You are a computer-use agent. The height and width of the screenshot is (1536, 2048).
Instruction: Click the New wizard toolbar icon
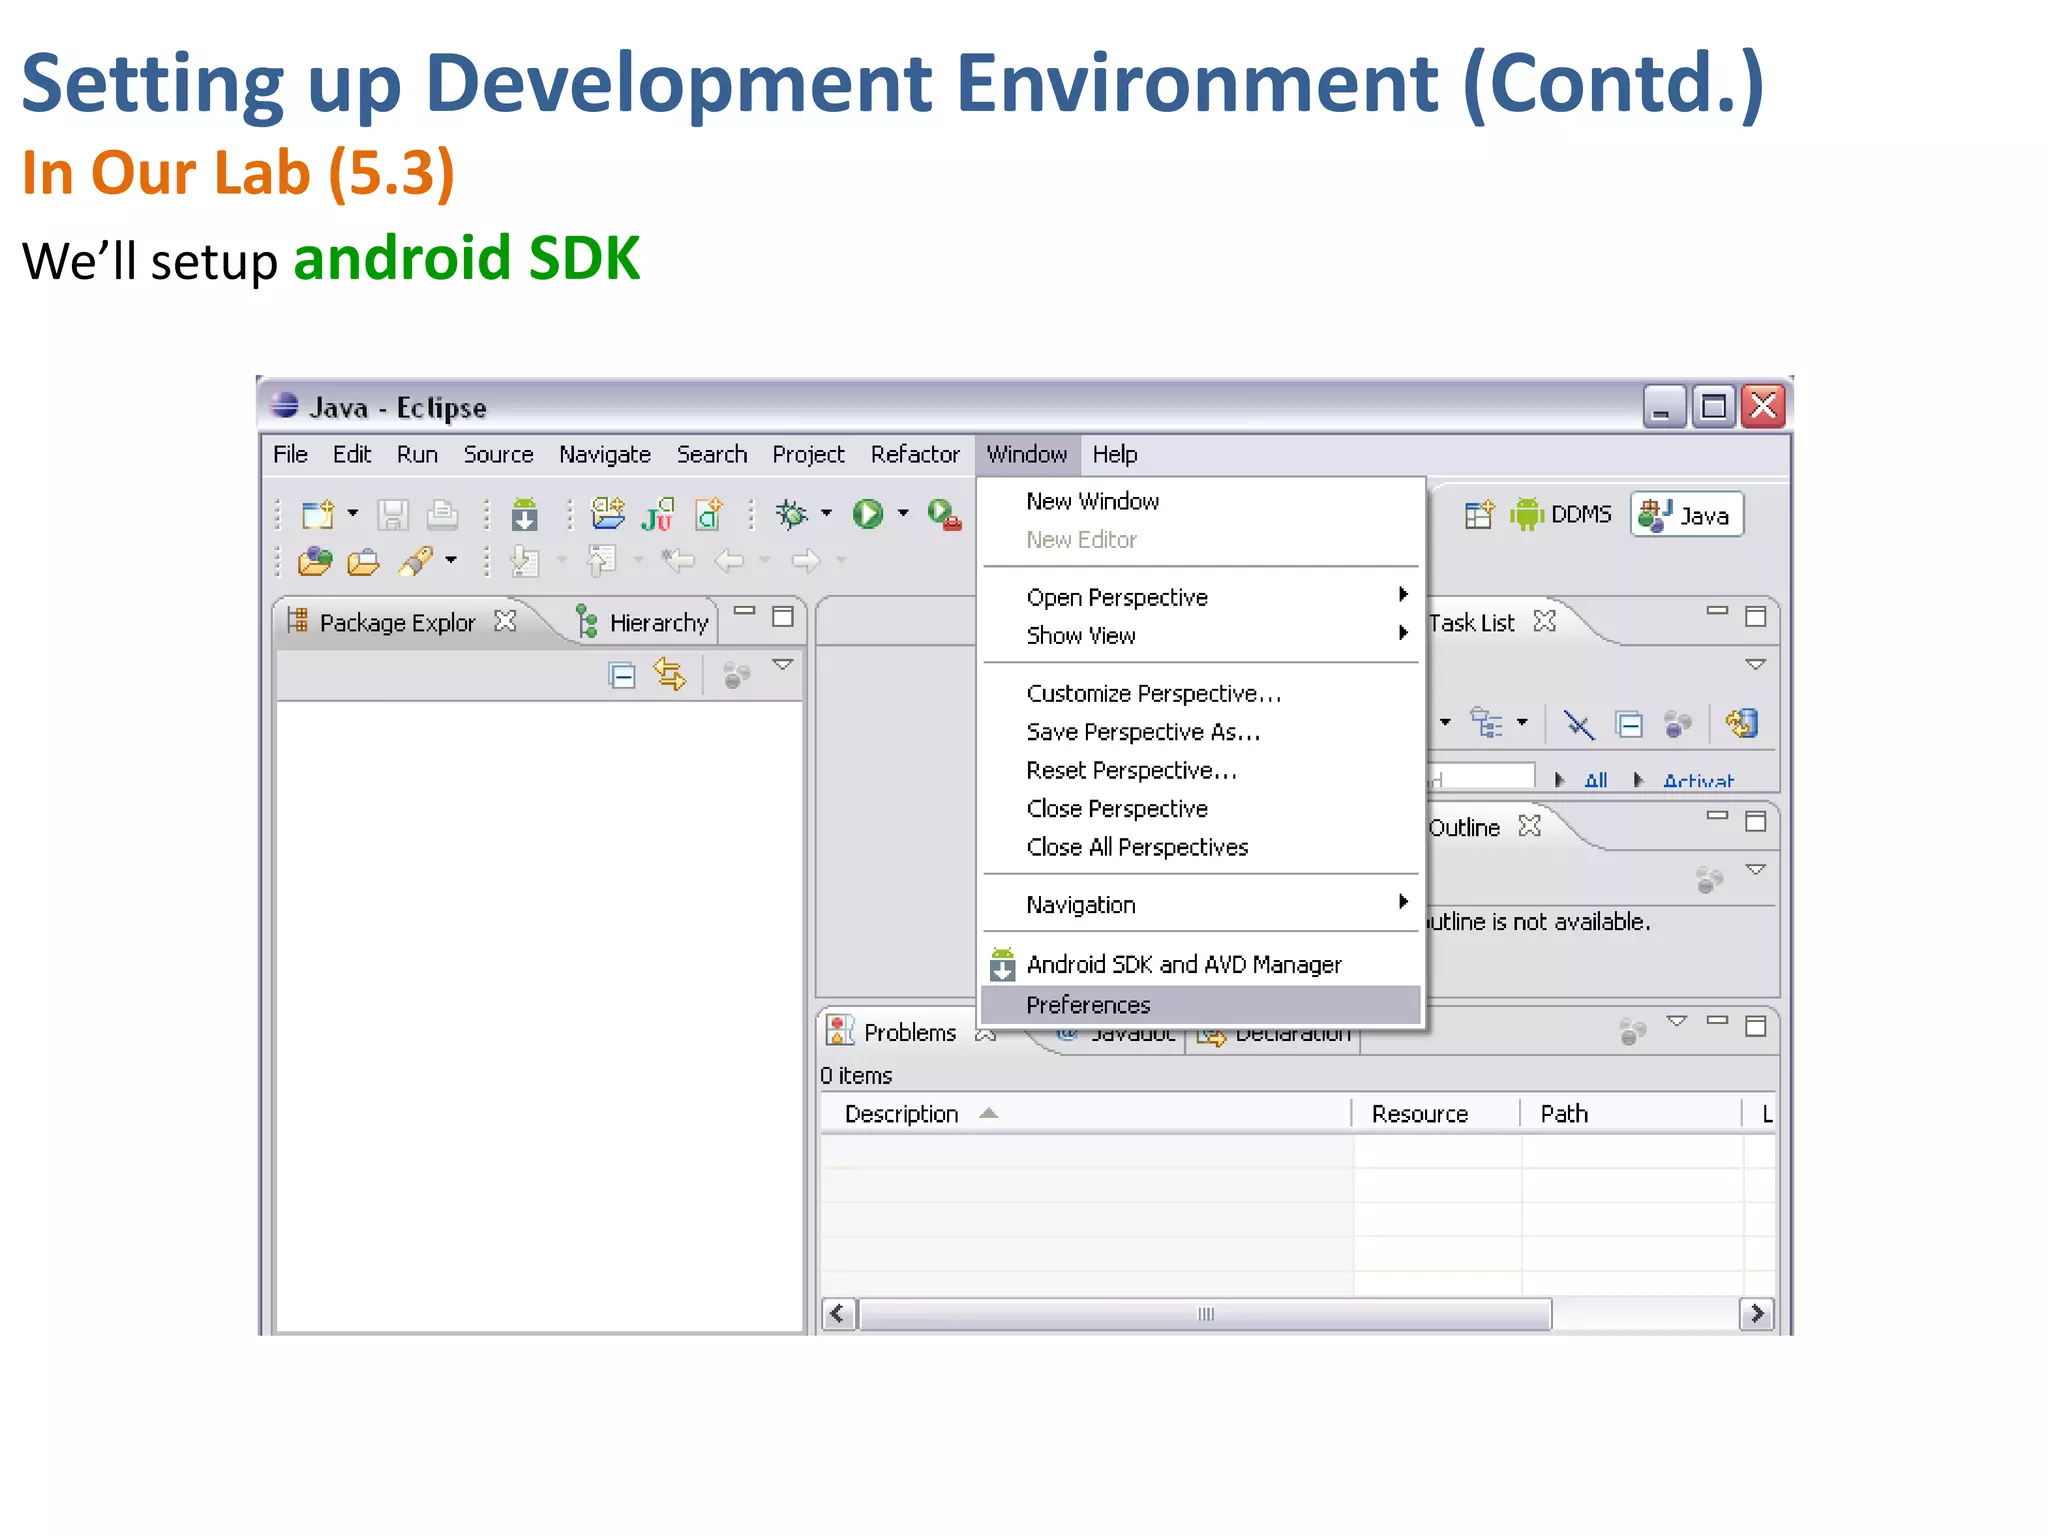point(318,515)
